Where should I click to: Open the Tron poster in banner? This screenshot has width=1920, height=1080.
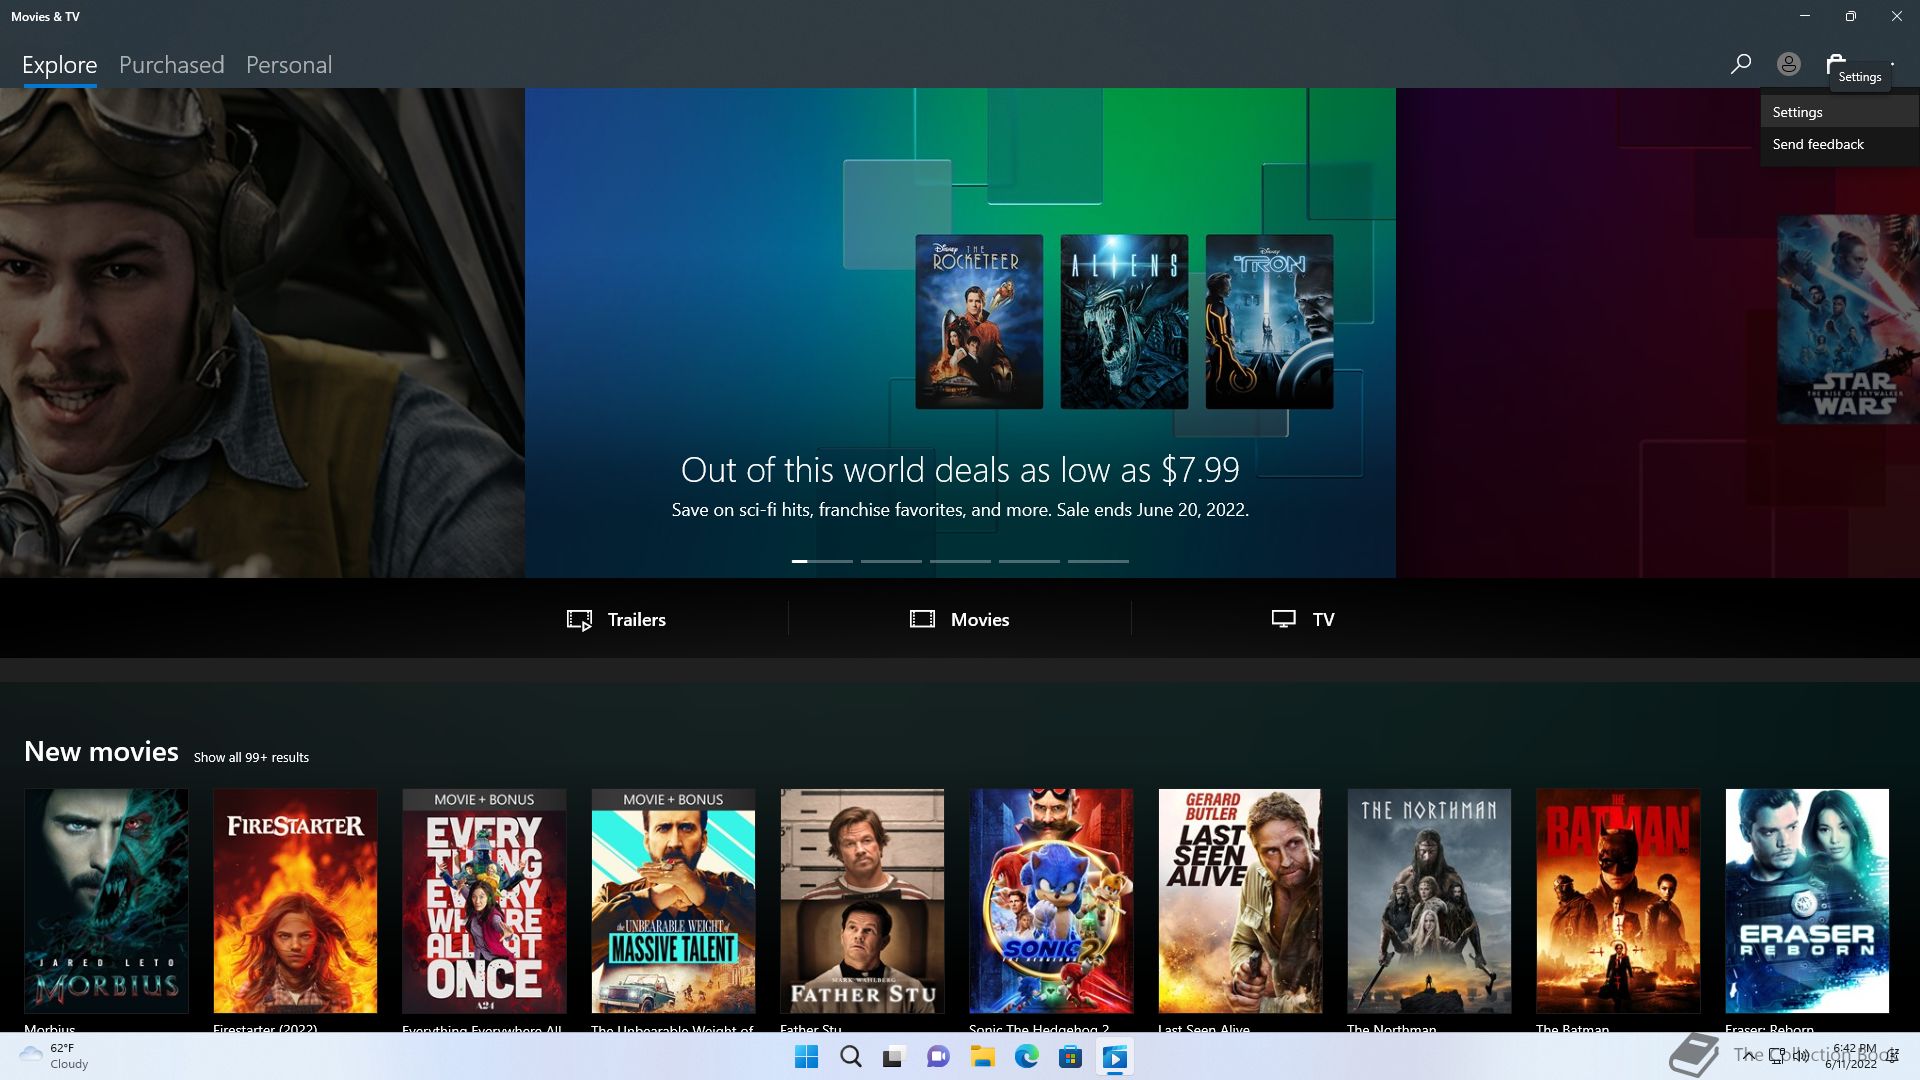[1269, 322]
